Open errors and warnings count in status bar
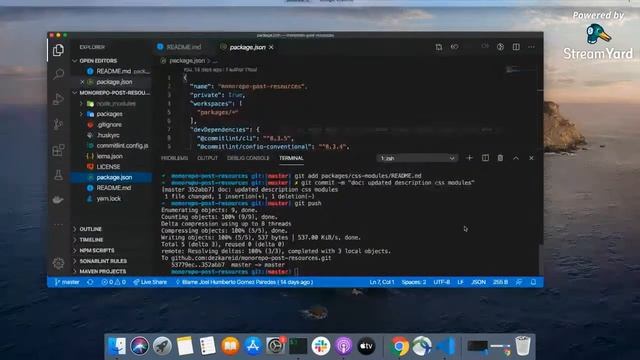Image resolution: width=640 pixels, height=360 pixels. click(x=113, y=282)
